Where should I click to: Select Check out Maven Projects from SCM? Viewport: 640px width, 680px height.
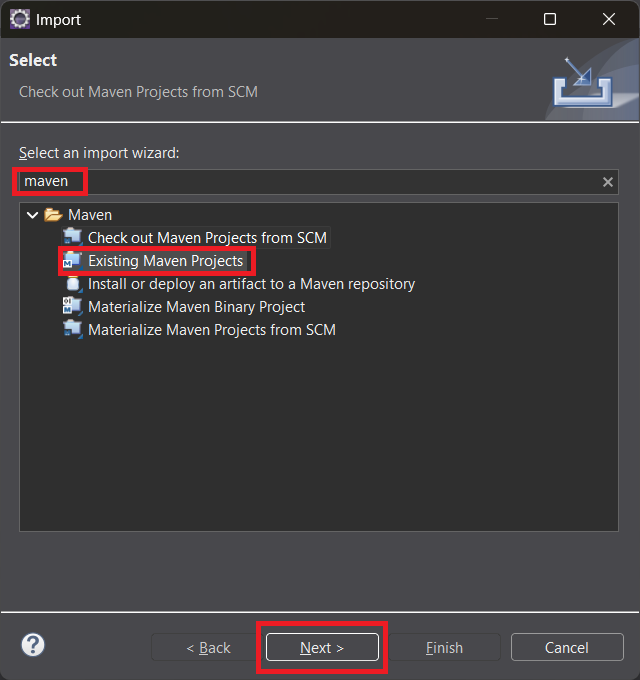[207, 238]
